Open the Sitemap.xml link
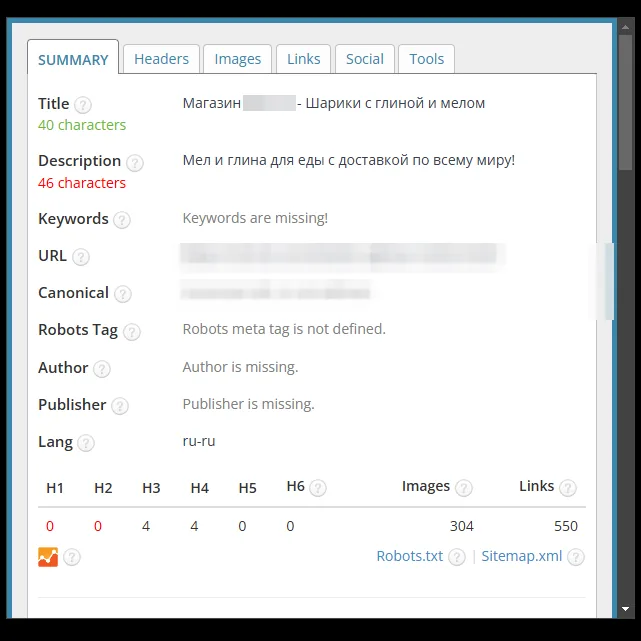This screenshot has height=641, width=641. click(522, 556)
